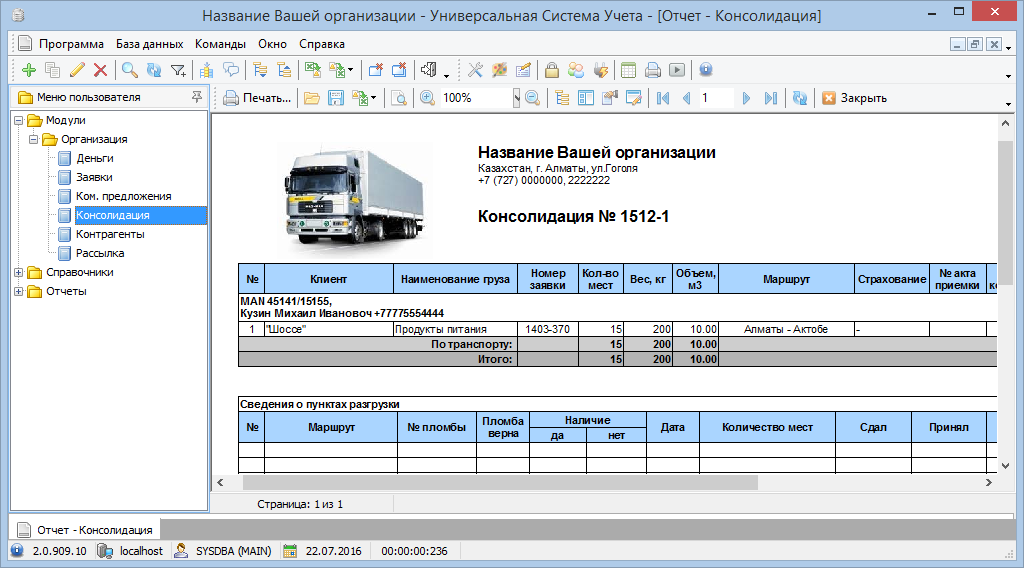
Task: Open the Команды menu
Action: pos(220,44)
